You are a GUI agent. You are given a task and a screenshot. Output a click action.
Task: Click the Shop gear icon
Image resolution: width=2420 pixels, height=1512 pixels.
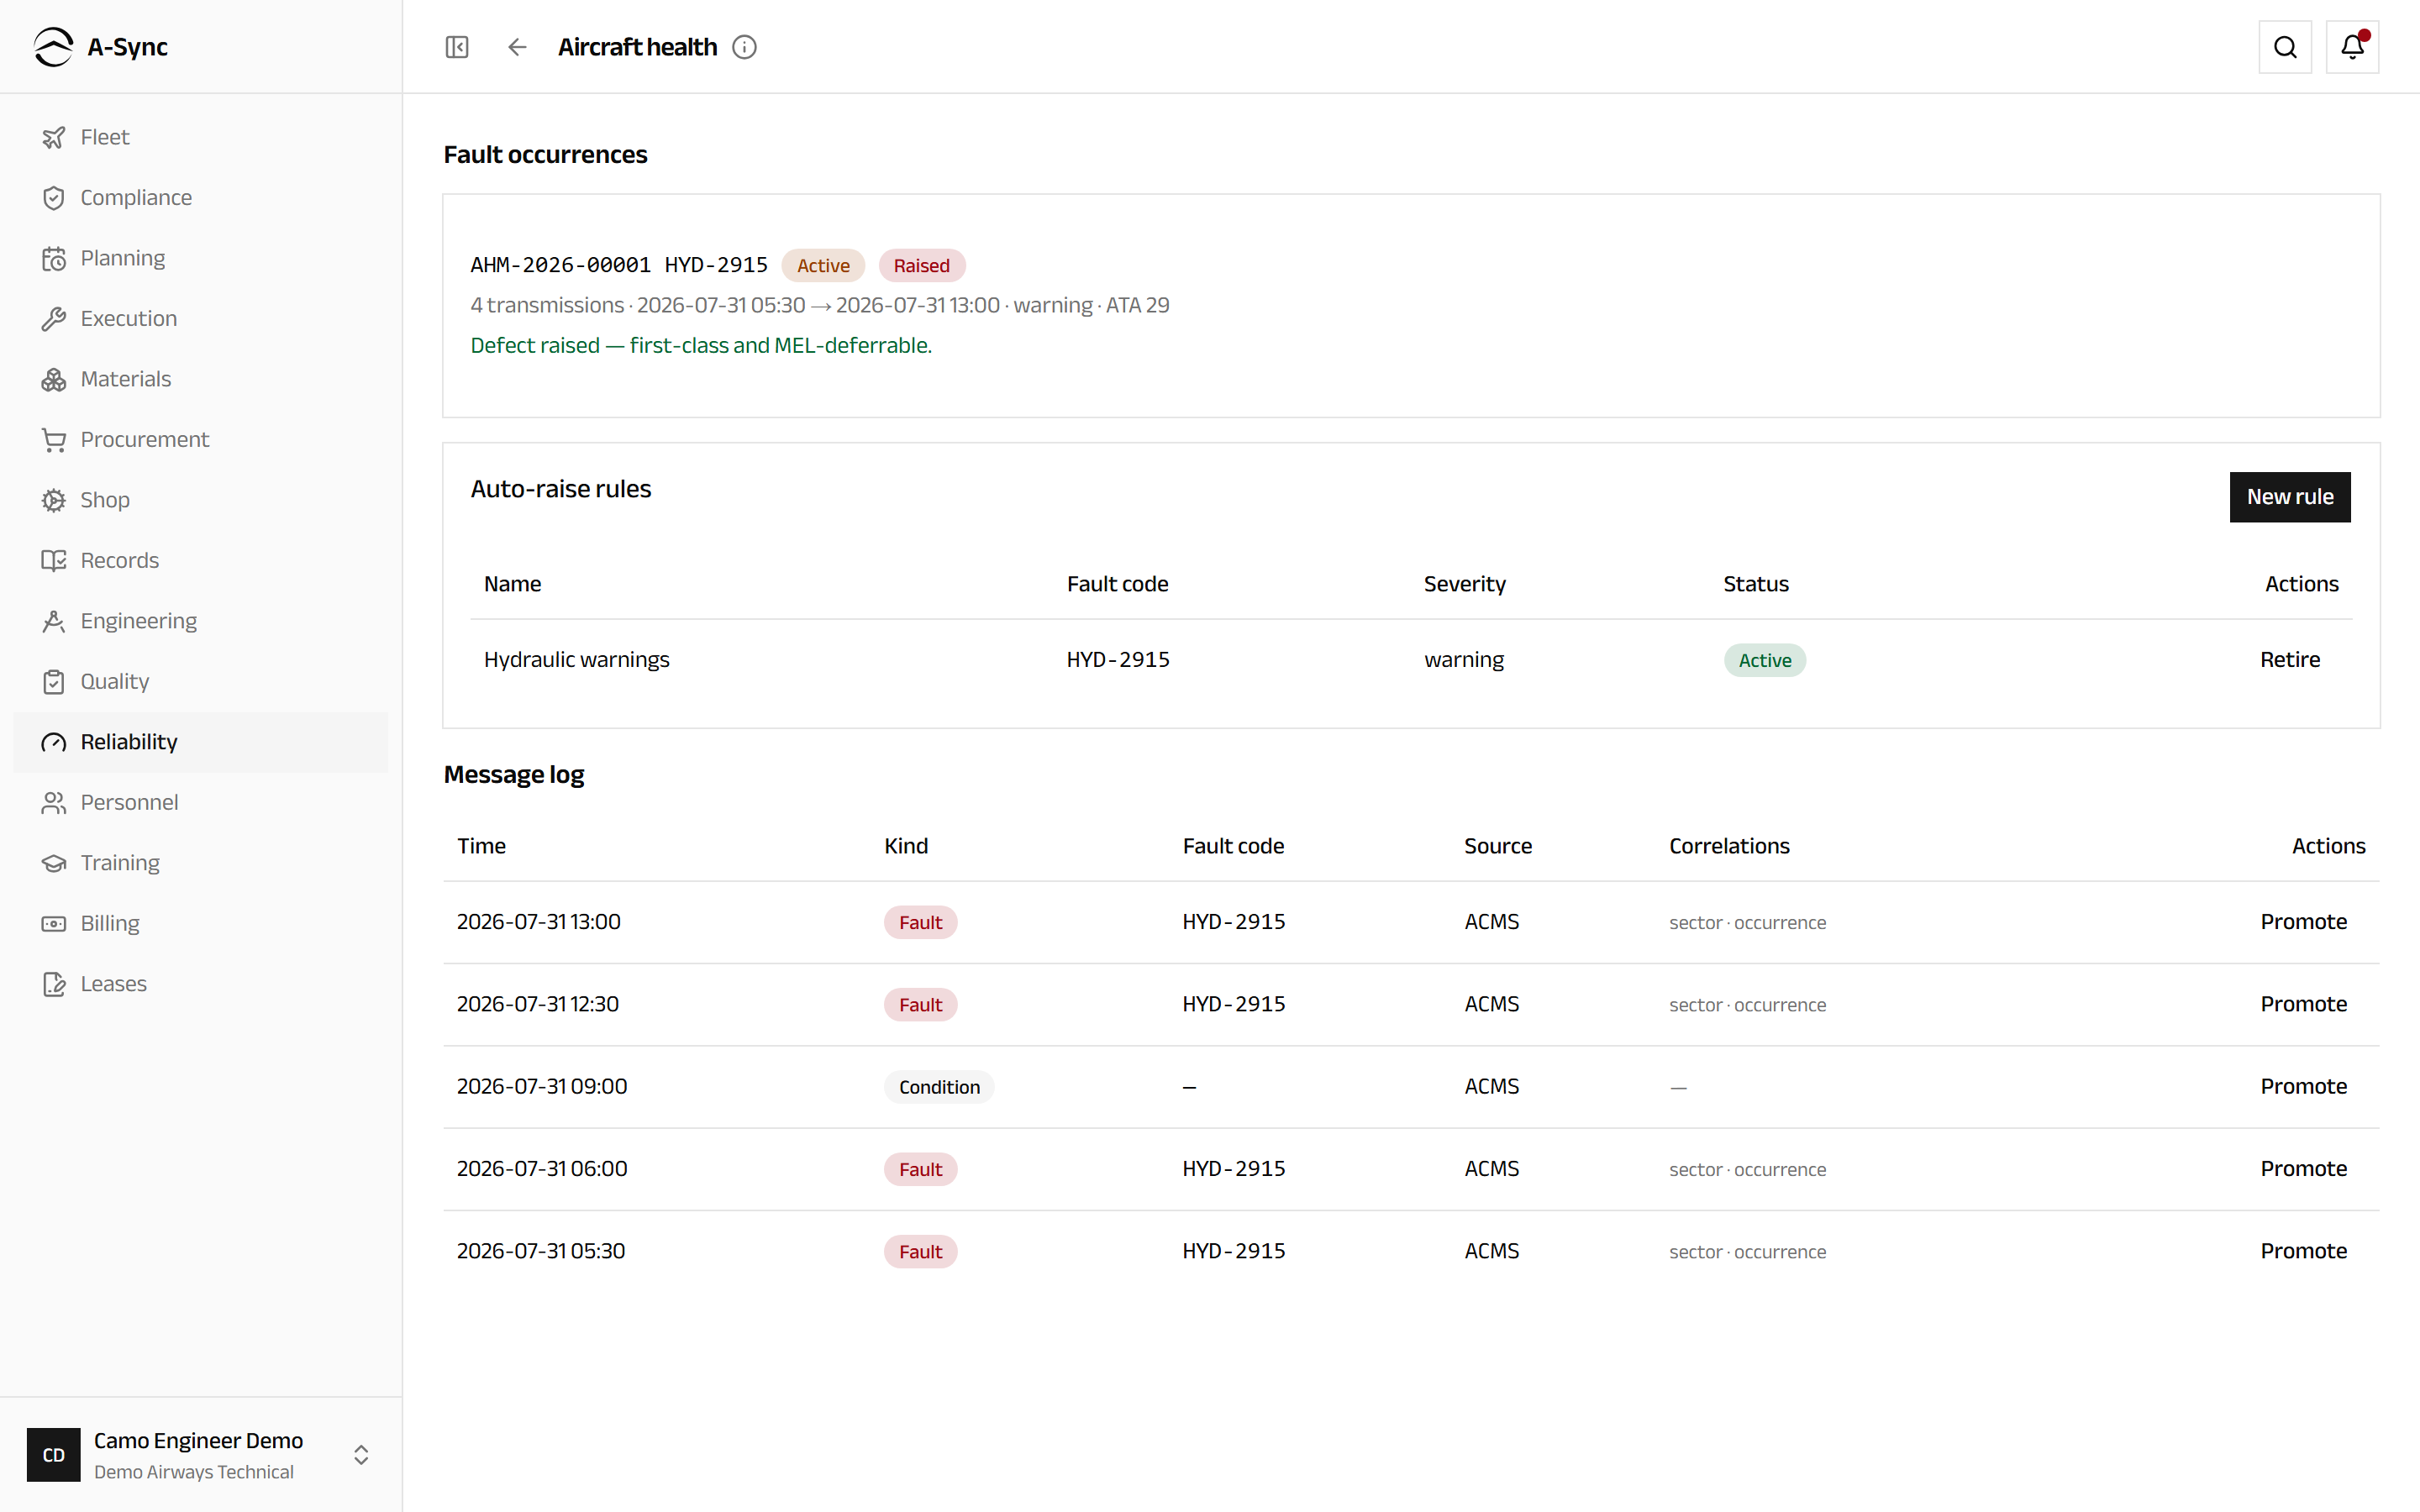[54, 500]
